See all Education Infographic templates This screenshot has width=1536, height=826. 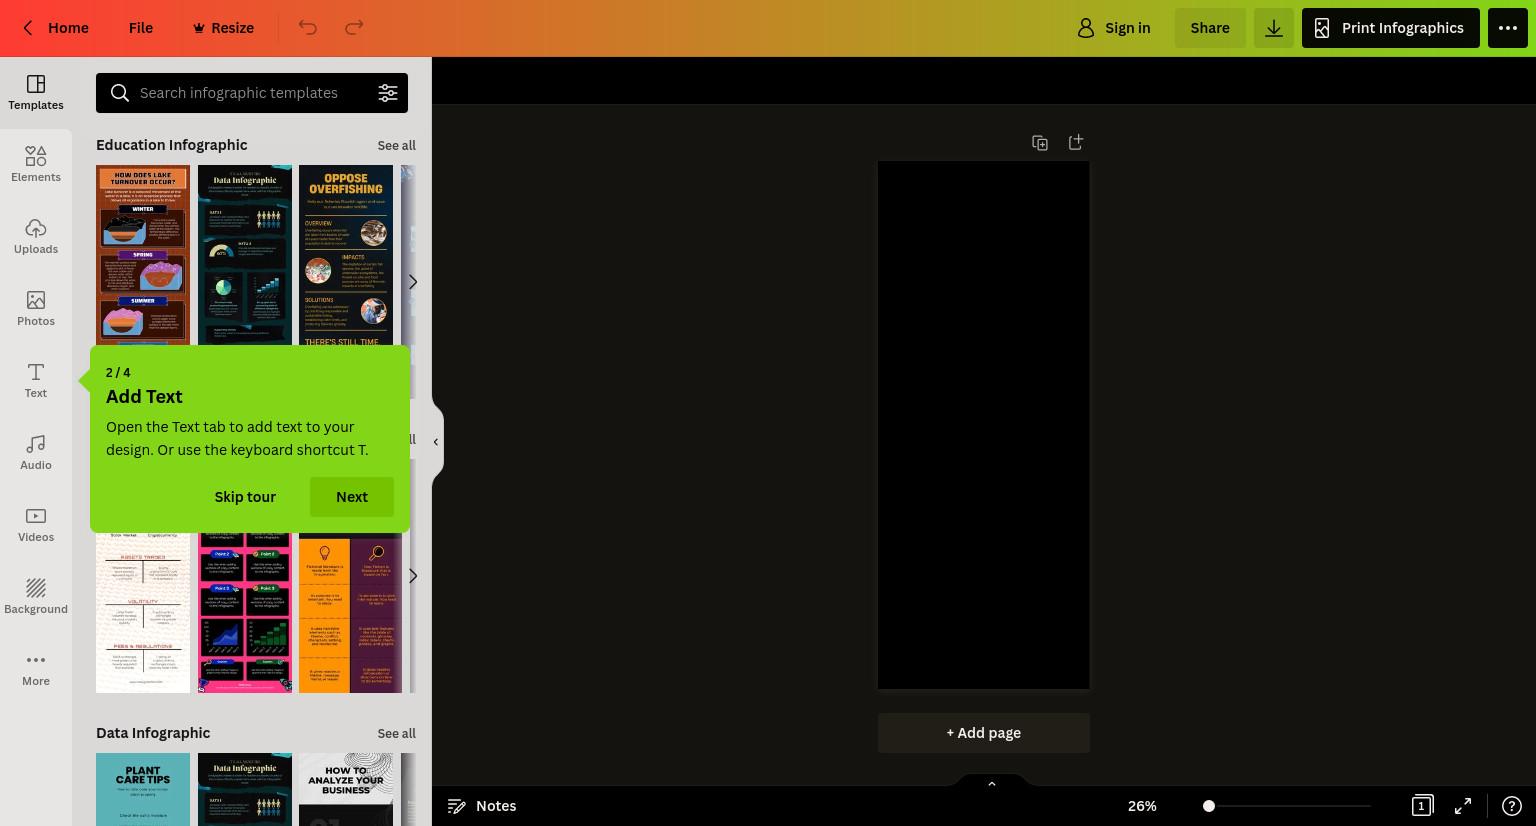point(396,145)
